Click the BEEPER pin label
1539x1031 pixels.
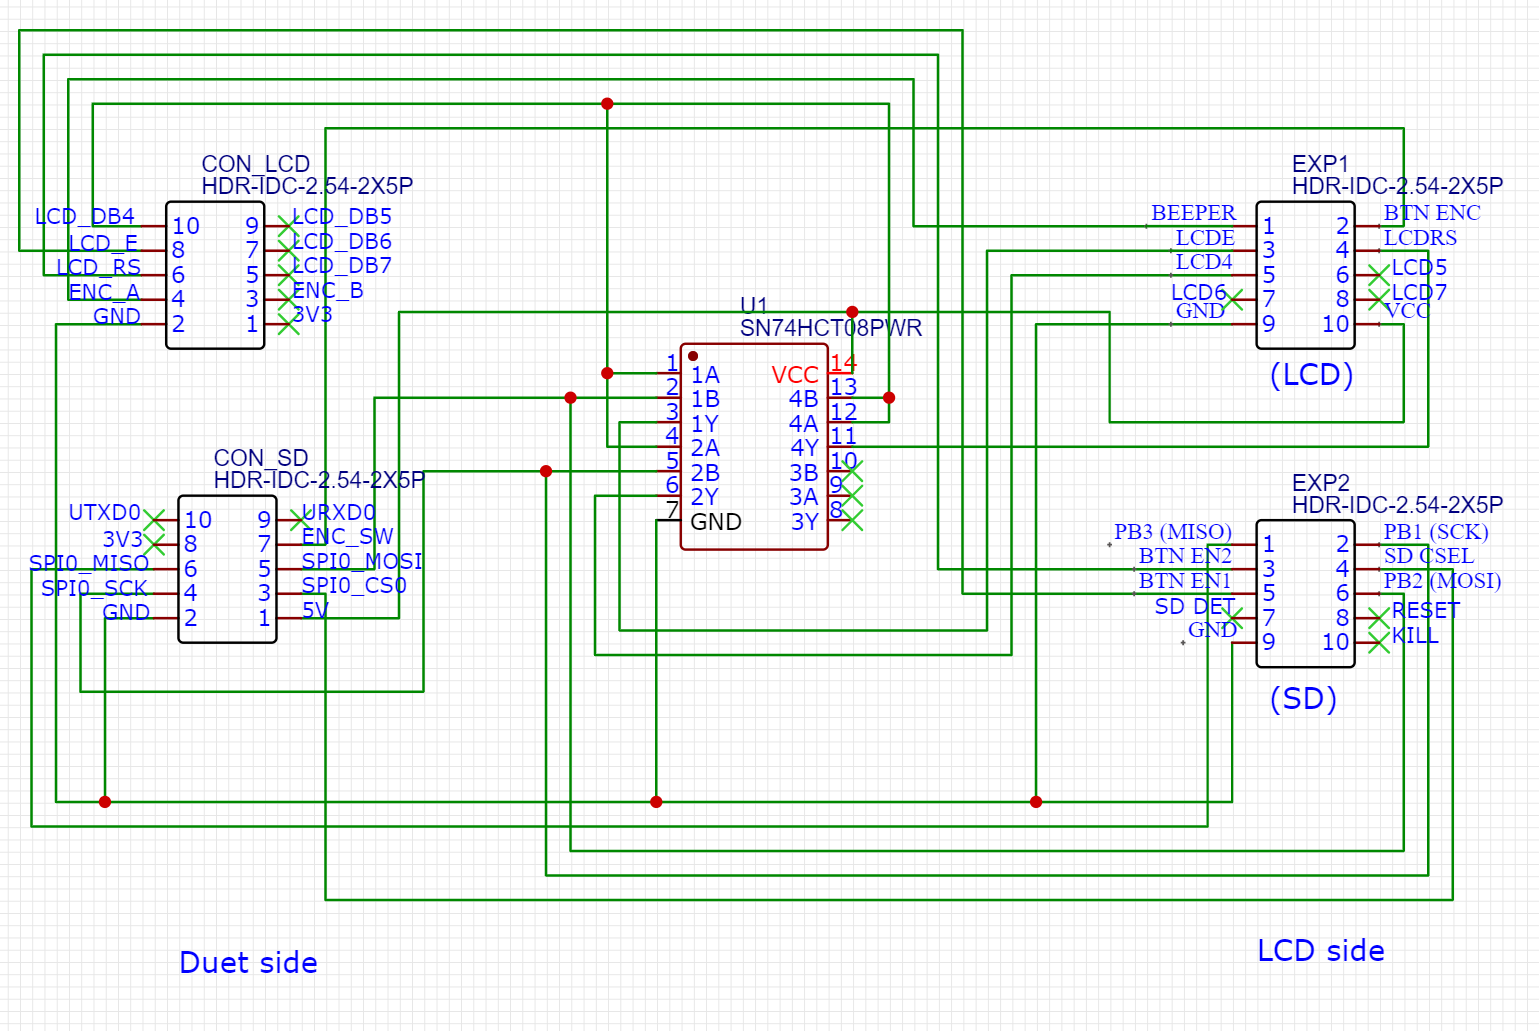click(1193, 213)
